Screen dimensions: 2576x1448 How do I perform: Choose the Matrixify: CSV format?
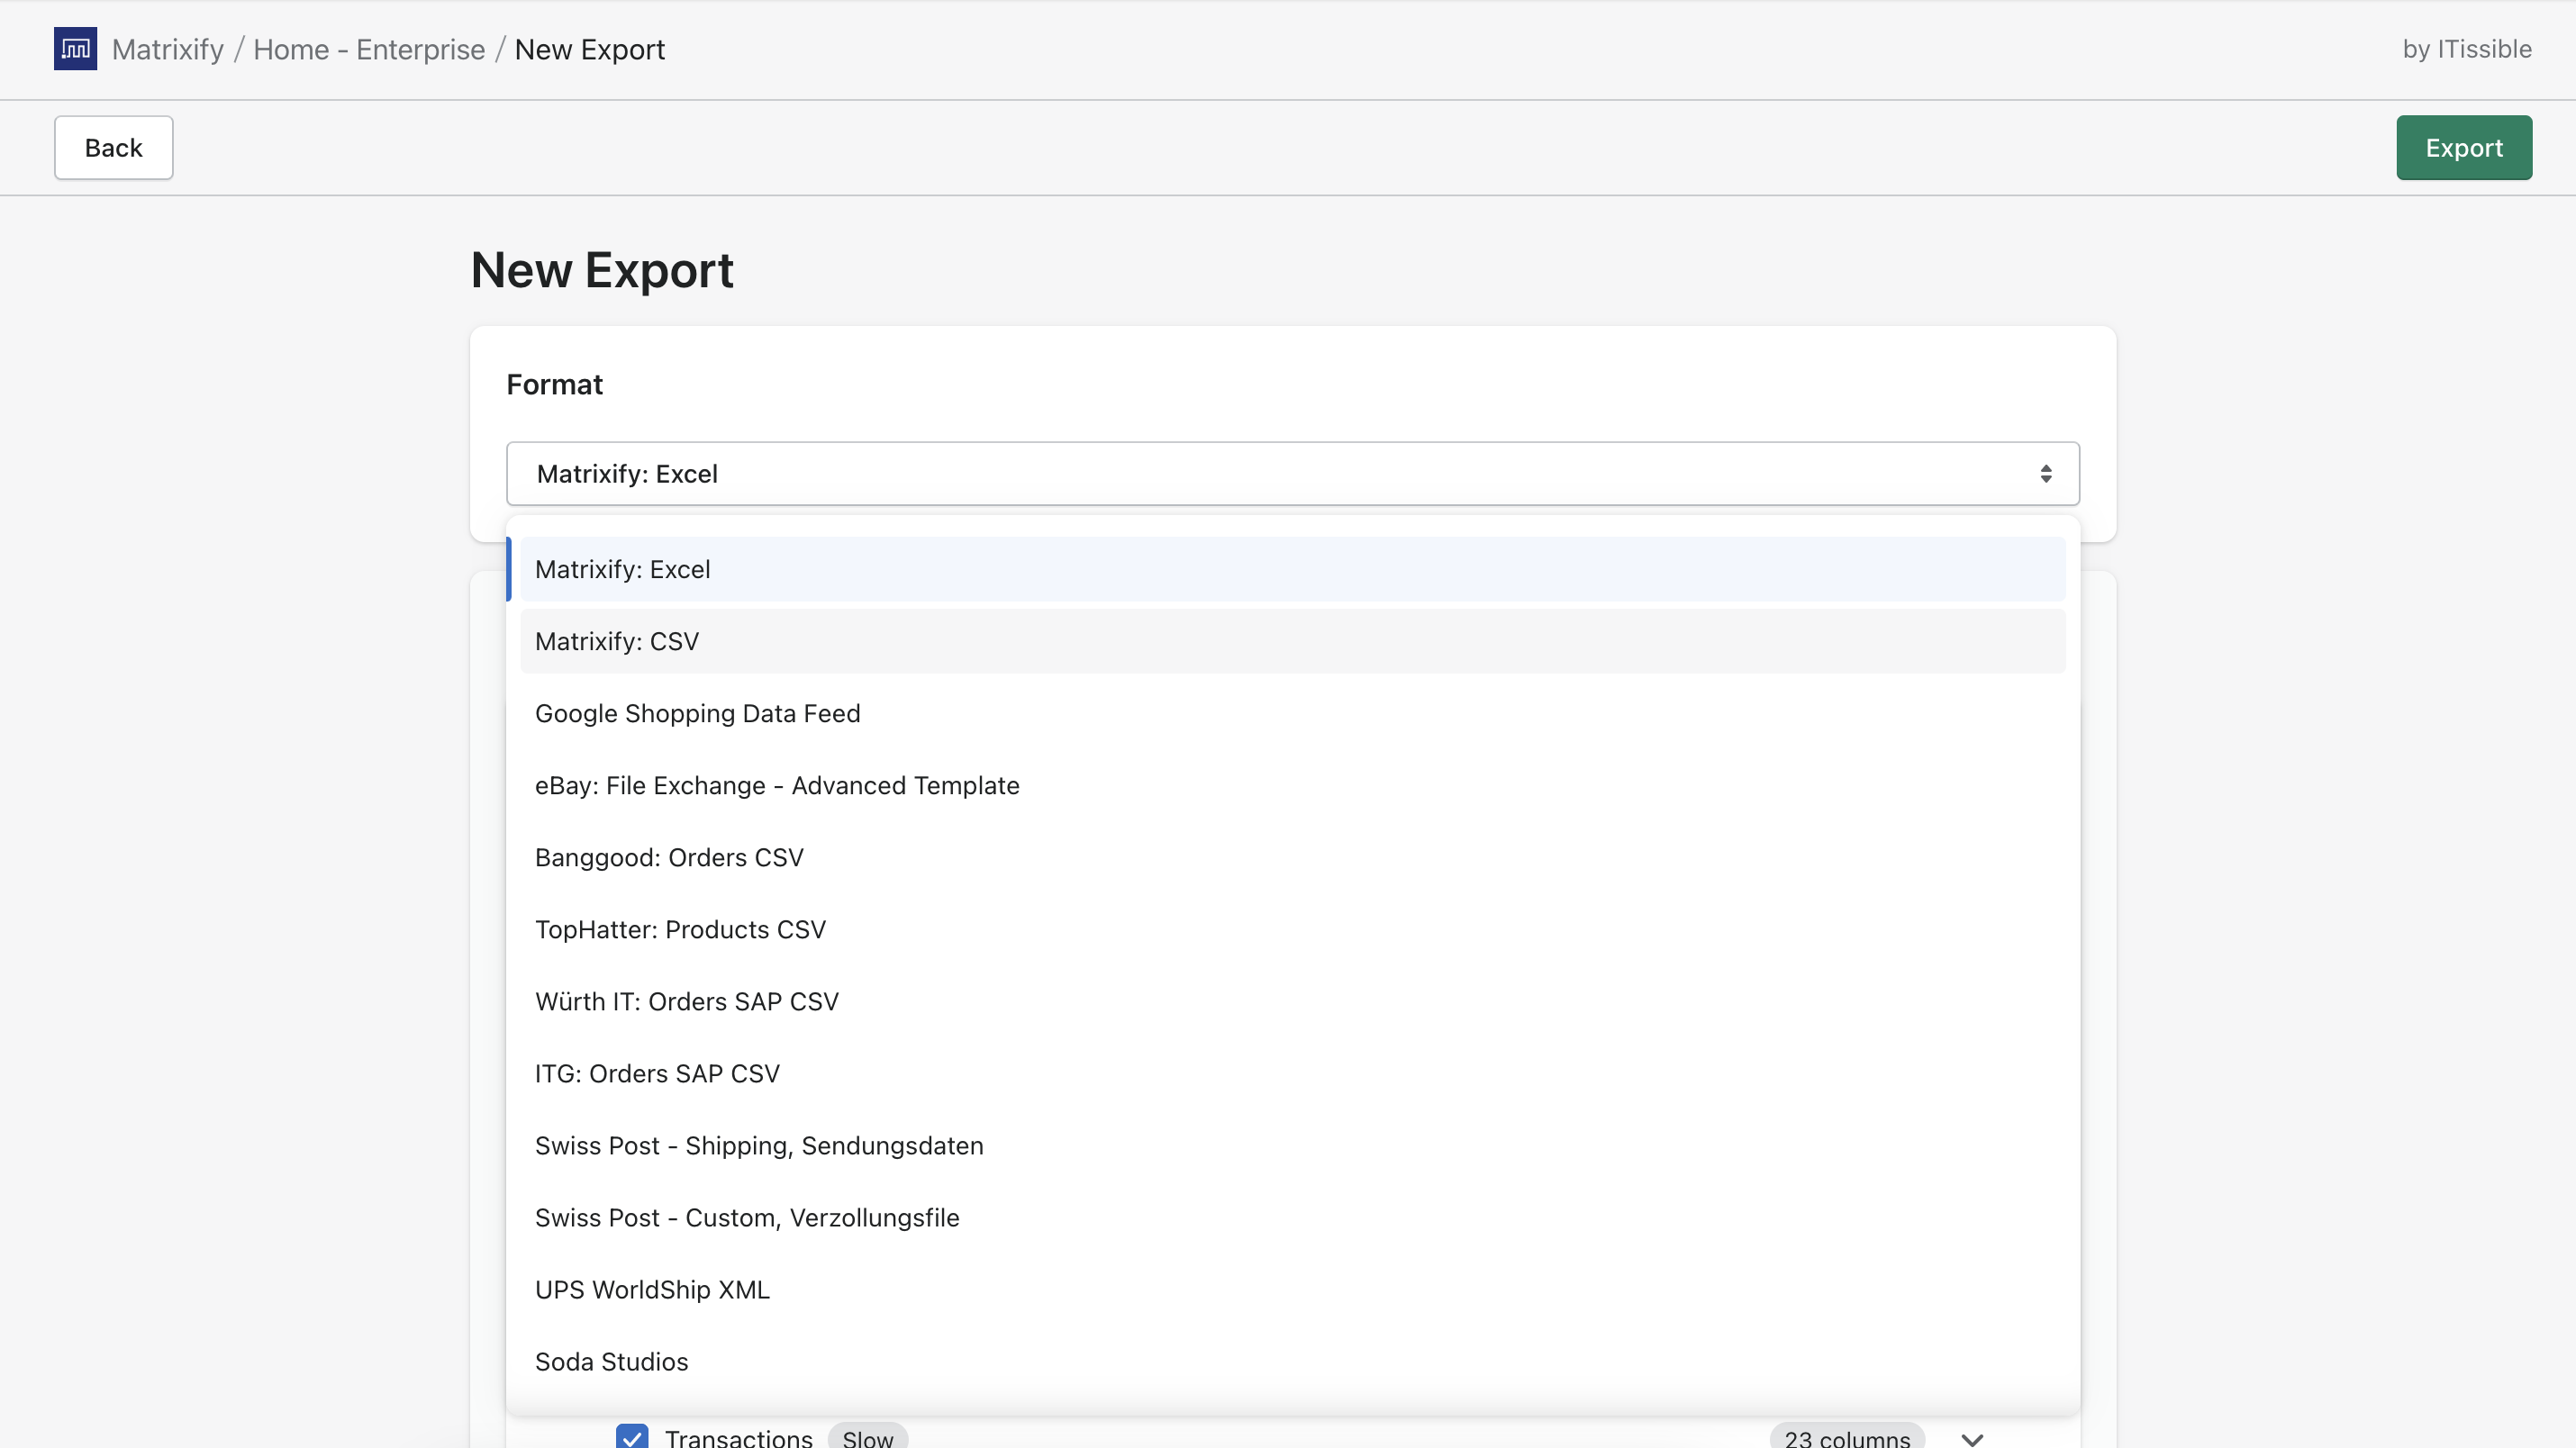pyautogui.click(x=1293, y=641)
